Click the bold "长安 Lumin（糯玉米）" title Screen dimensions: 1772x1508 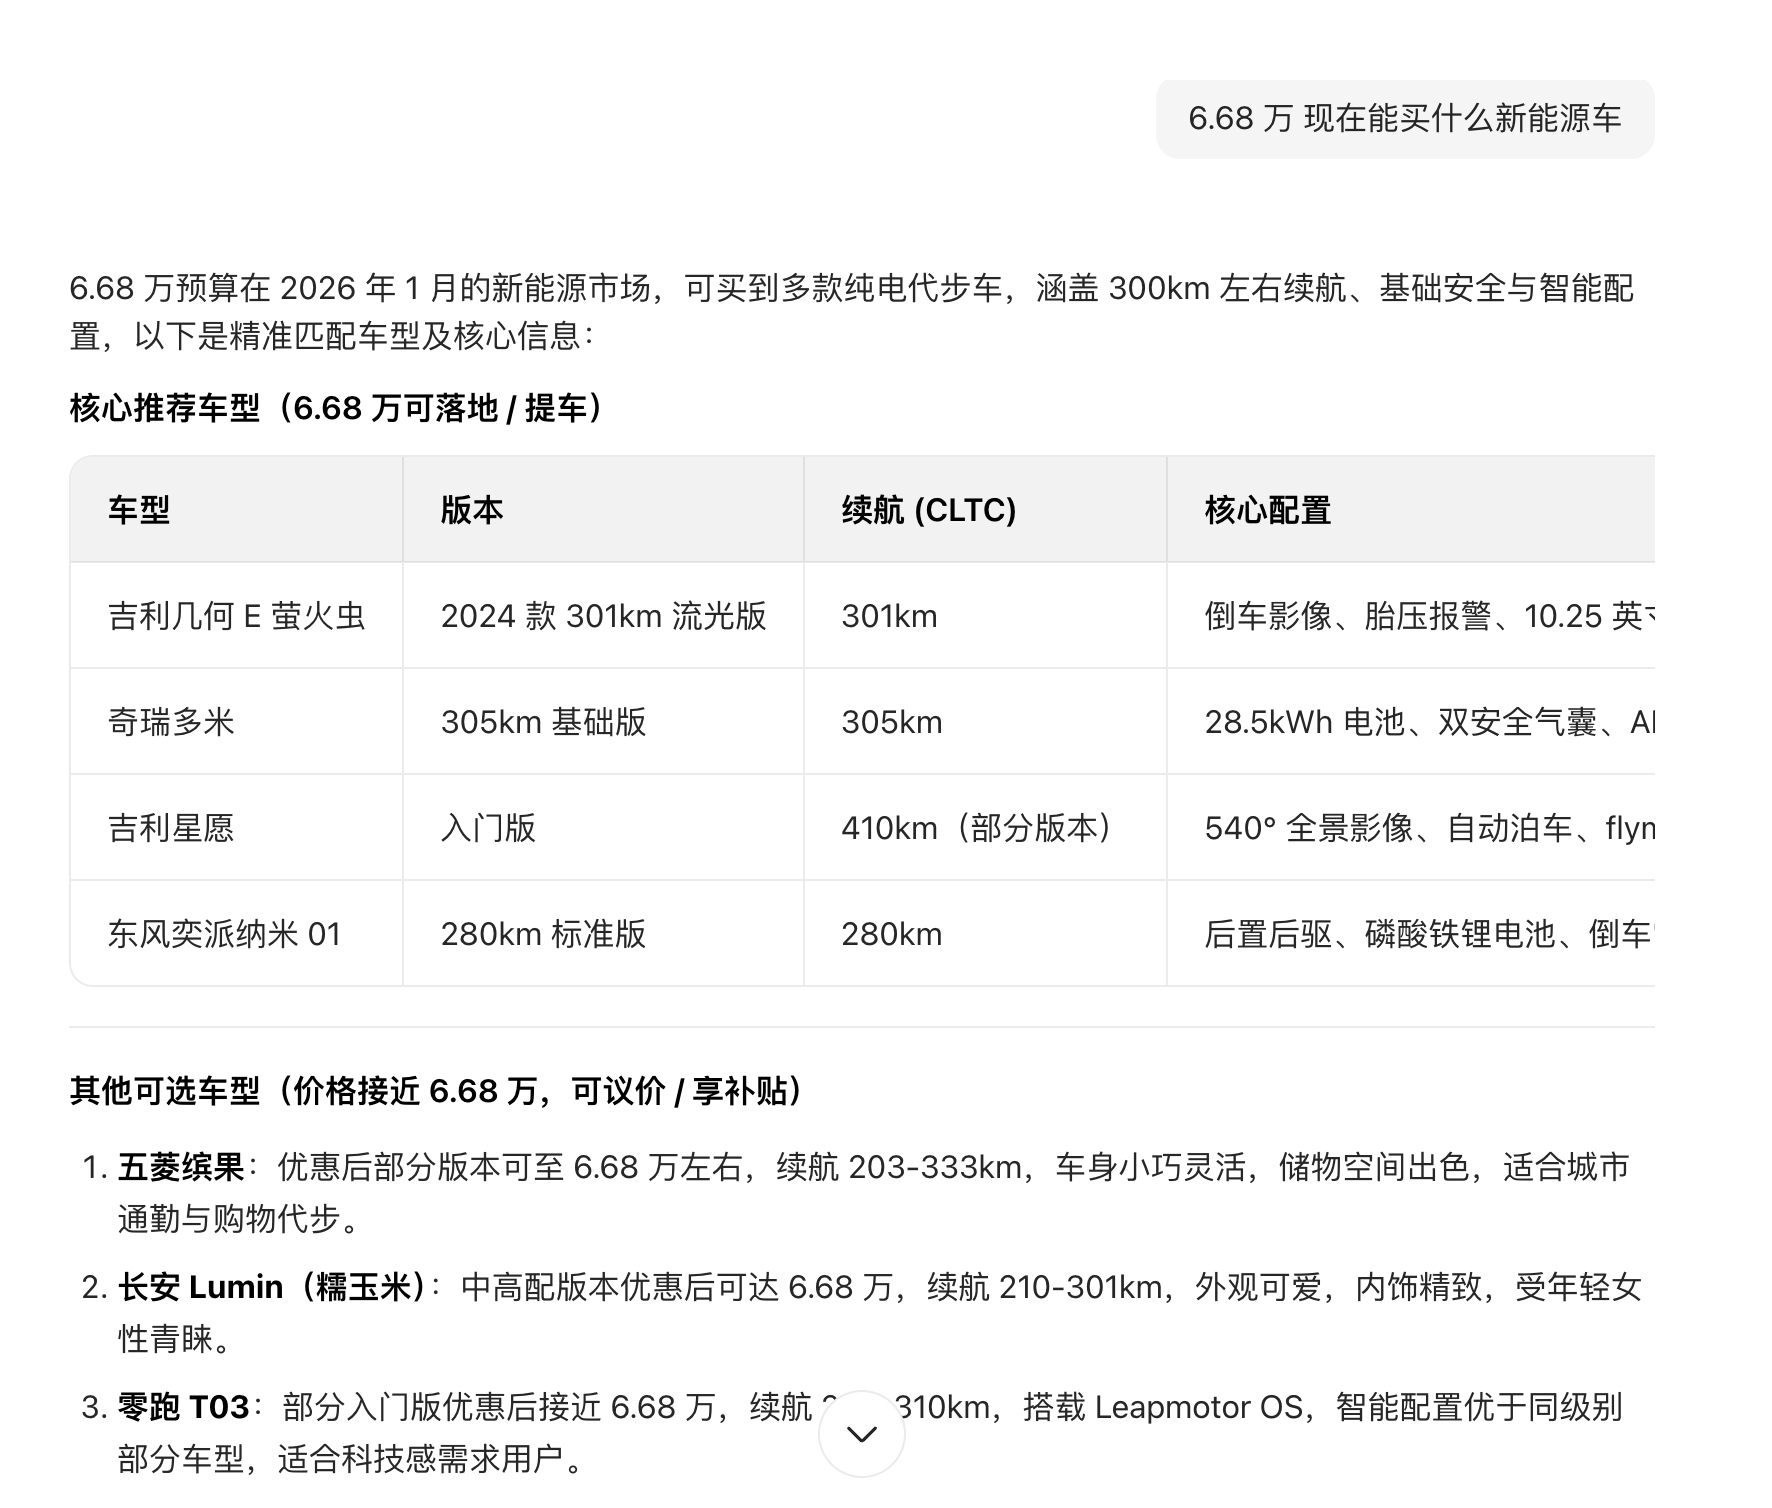coord(272,1287)
